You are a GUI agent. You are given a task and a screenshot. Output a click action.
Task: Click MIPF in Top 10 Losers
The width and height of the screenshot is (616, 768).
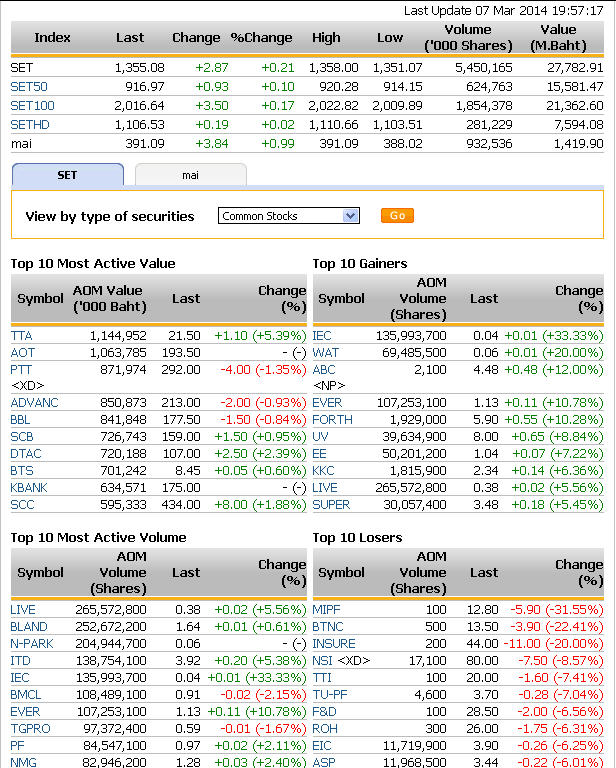coord(326,609)
